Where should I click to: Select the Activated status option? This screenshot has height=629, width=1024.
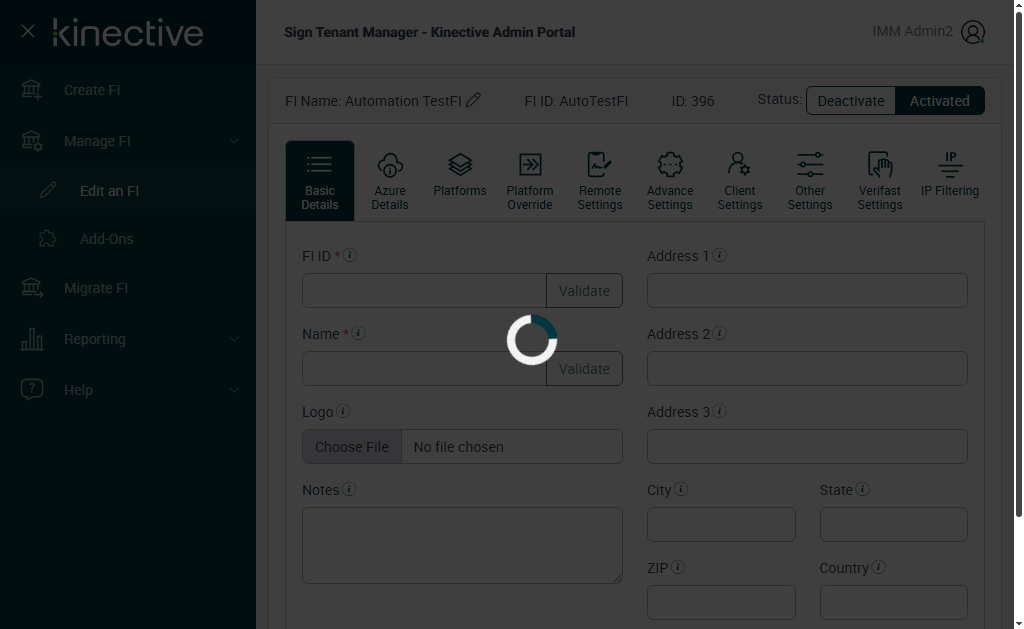pyautogui.click(x=940, y=101)
